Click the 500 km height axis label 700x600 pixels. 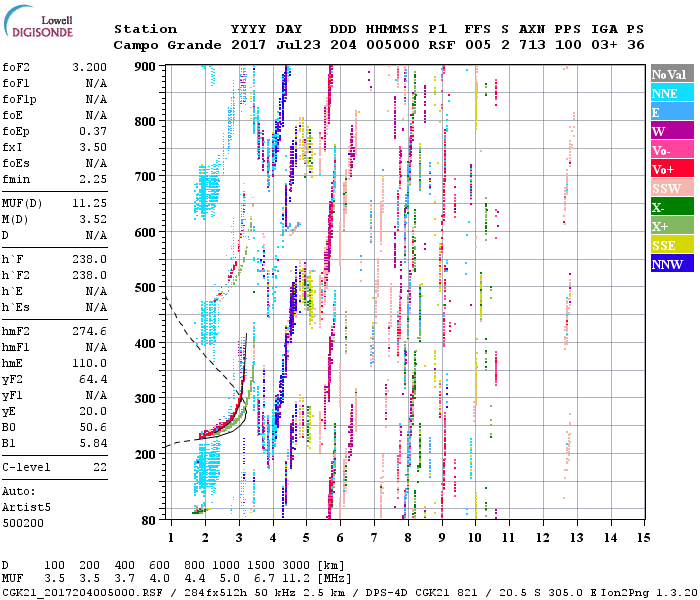click(x=145, y=288)
